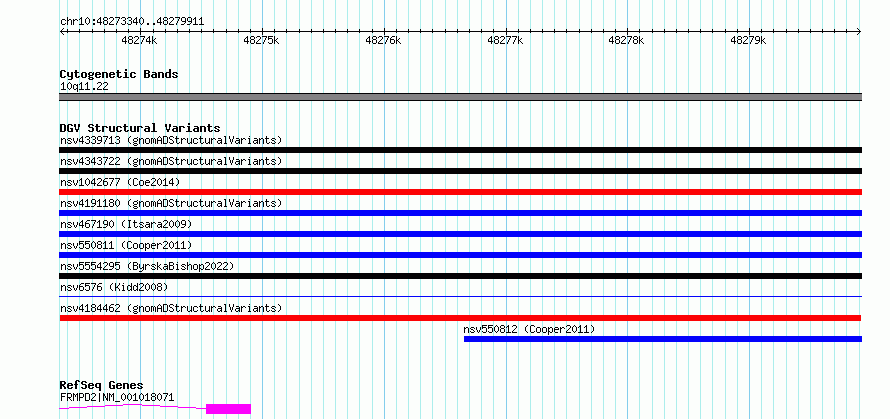Select the blue bar under nsv4191180
The image size is (890, 419).
(x=460, y=213)
